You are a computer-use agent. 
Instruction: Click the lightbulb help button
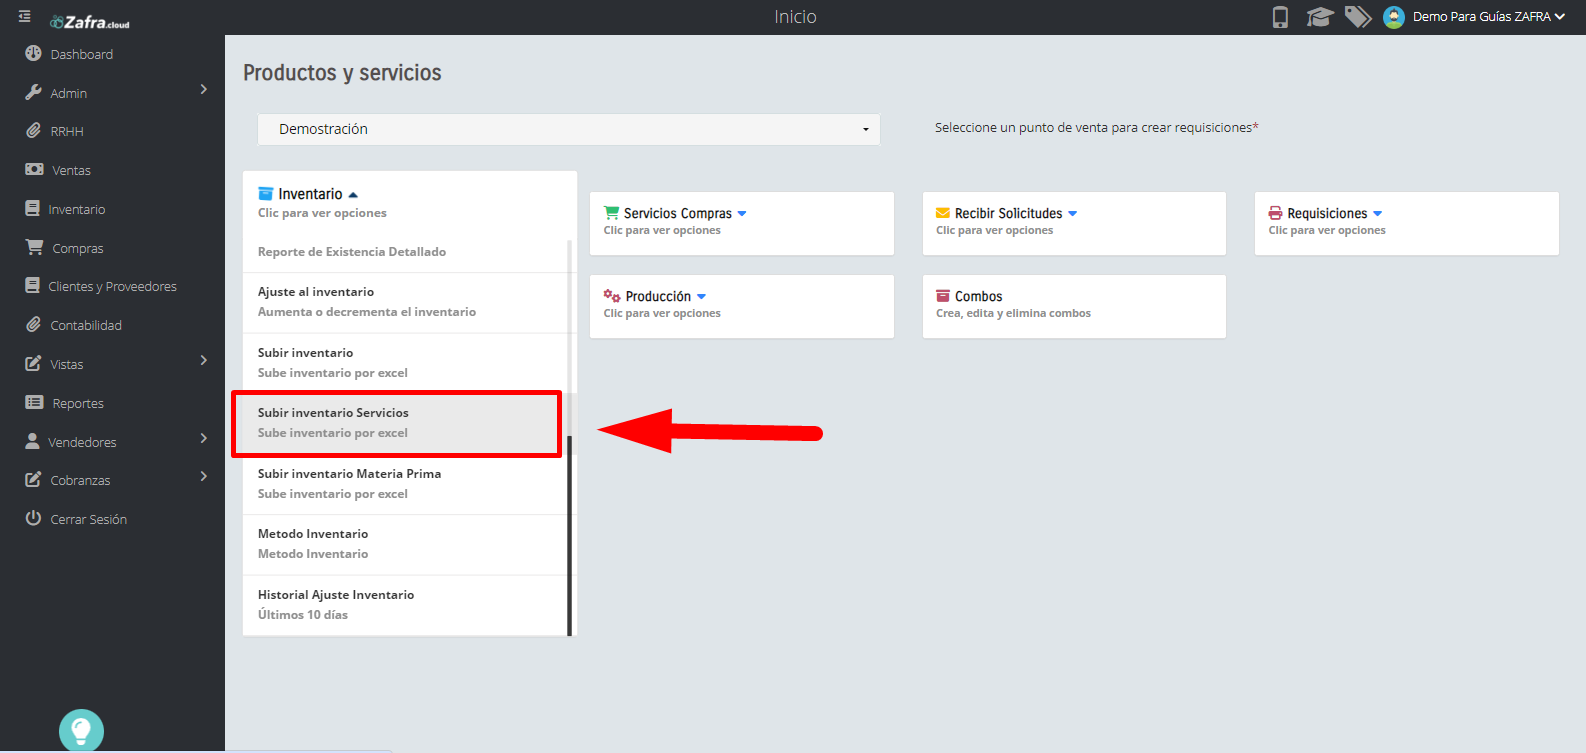tap(82, 731)
